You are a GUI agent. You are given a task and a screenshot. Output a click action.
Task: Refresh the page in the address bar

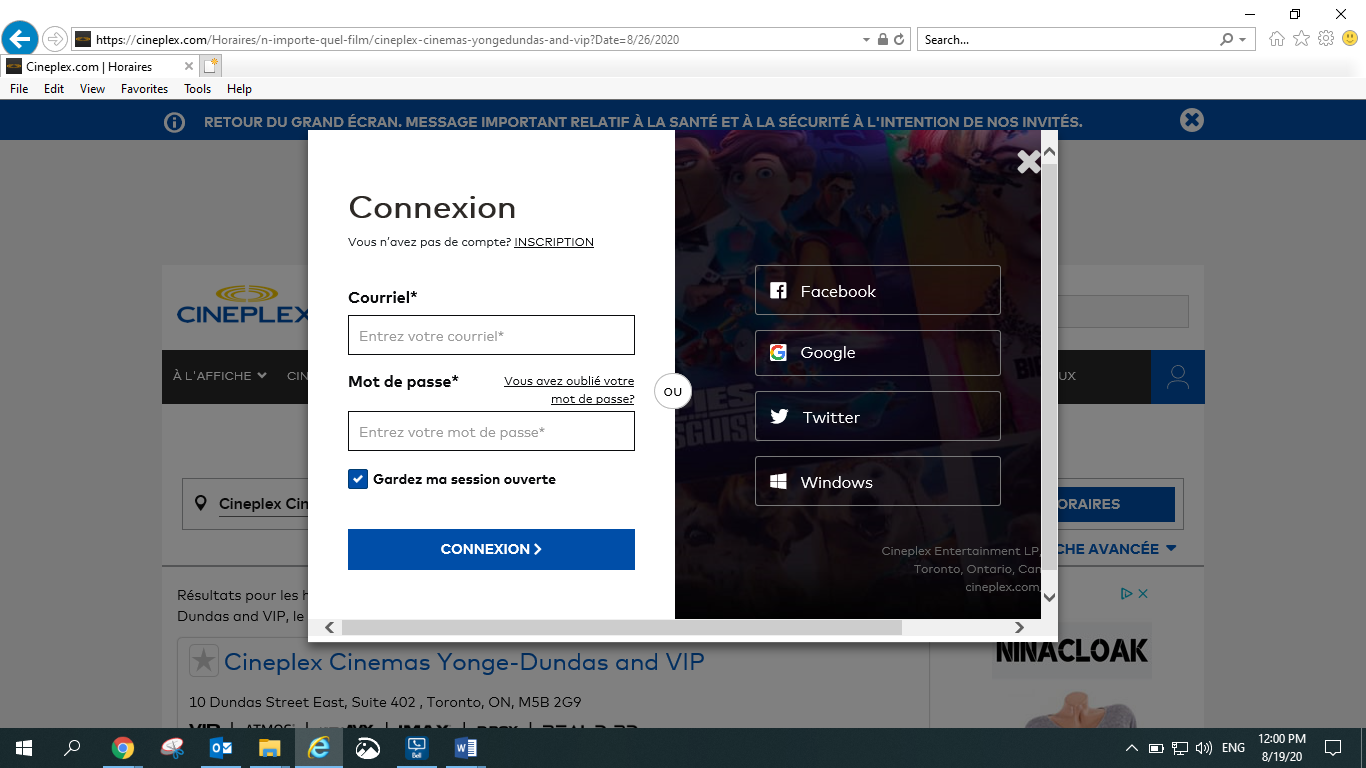coord(899,40)
